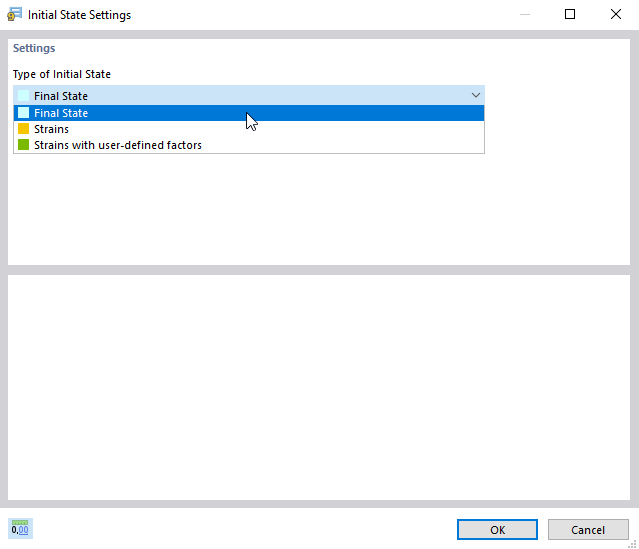Select Strains from the dropdown list
The image size is (639, 549).
[51, 129]
